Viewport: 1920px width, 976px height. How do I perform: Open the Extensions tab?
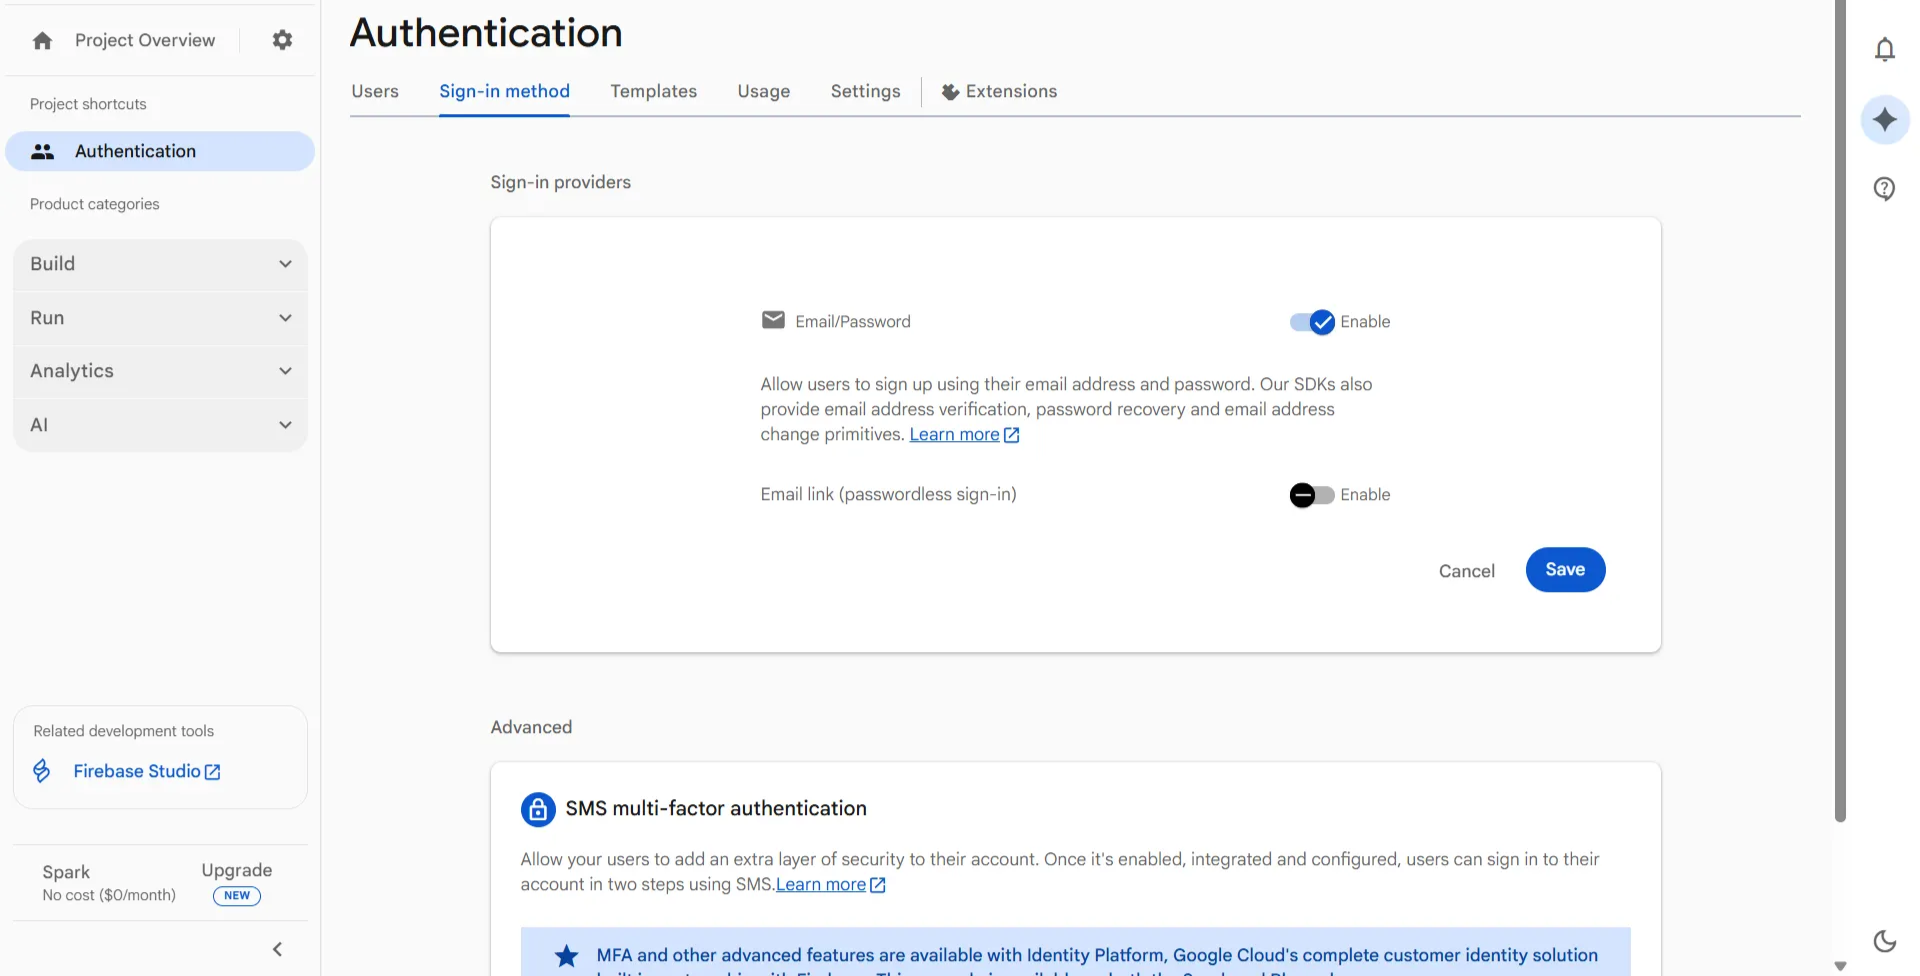(999, 91)
